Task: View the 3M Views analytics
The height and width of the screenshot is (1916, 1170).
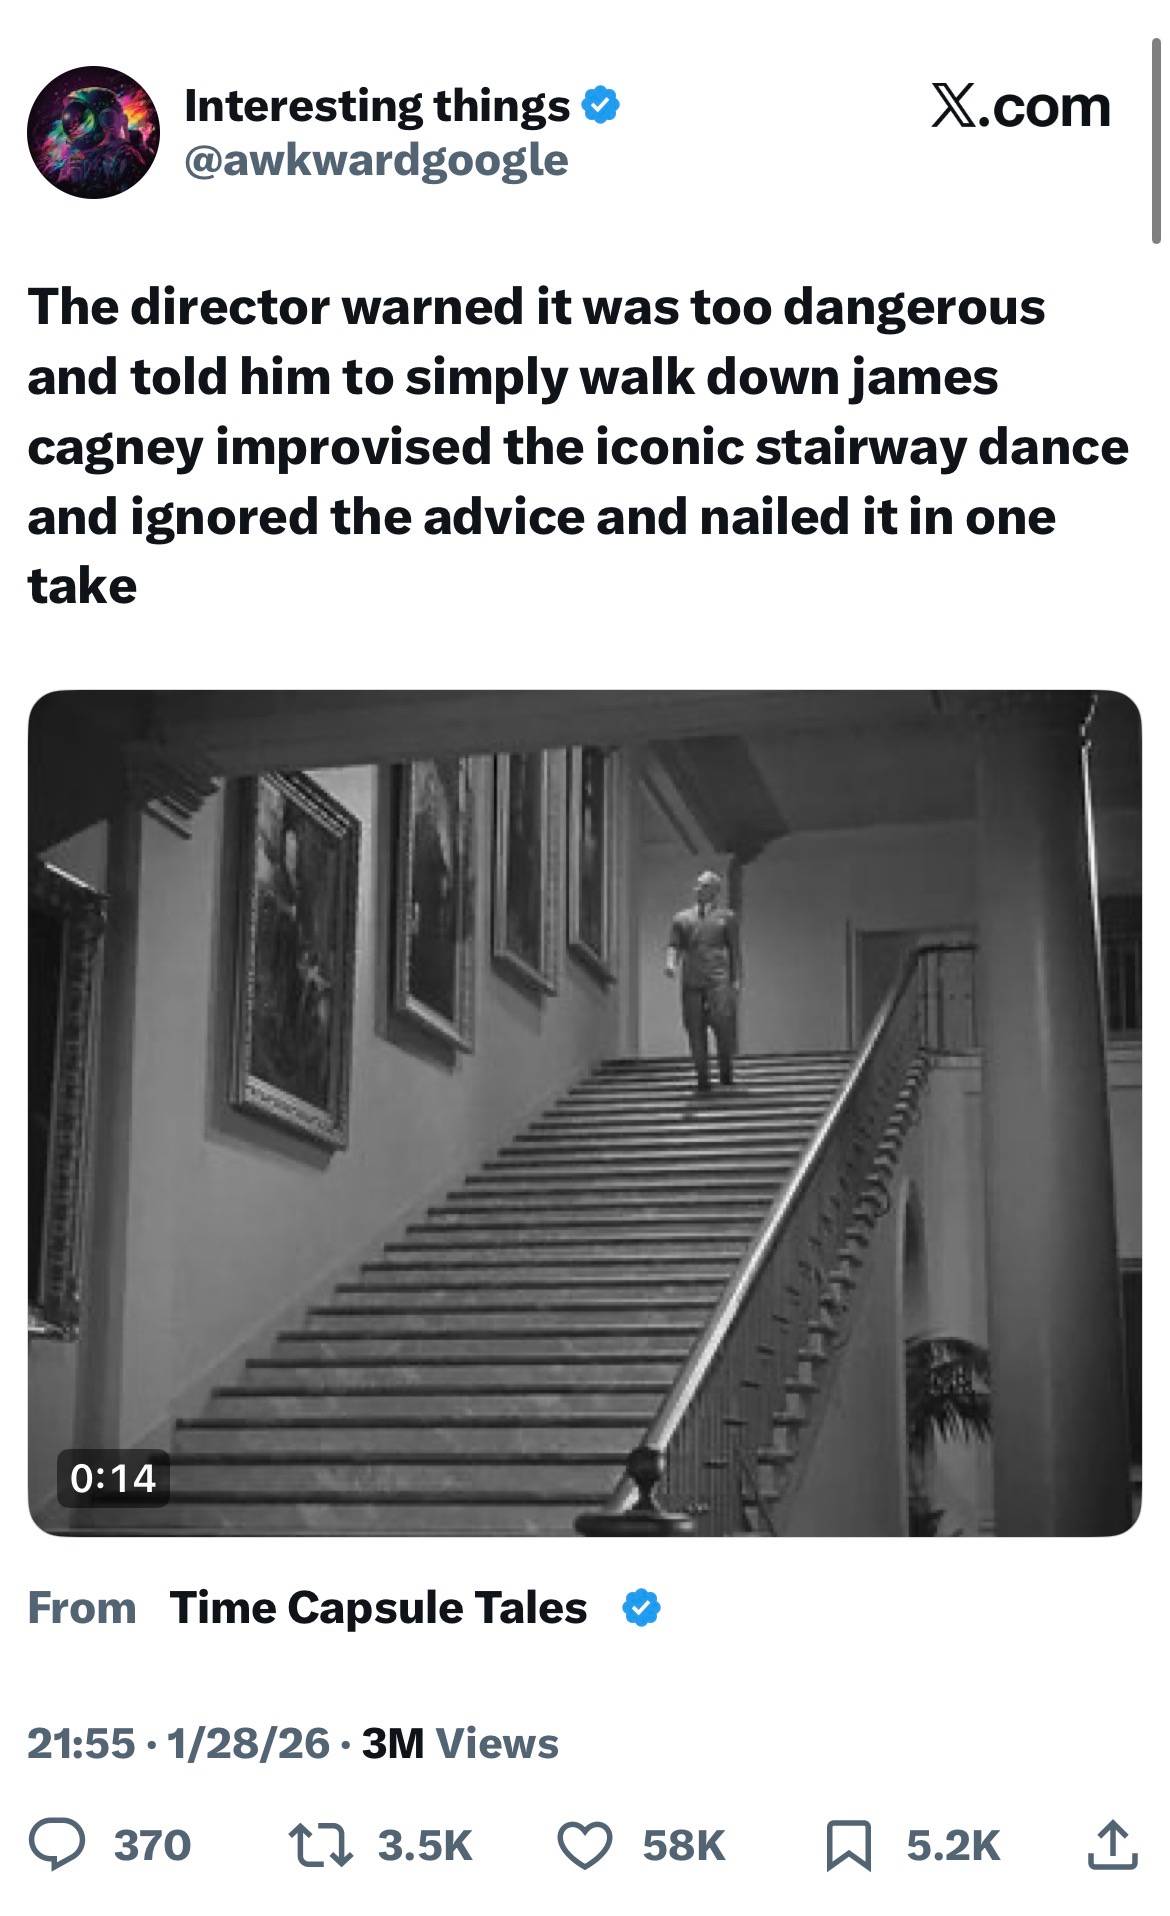Action: (460, 1743)
